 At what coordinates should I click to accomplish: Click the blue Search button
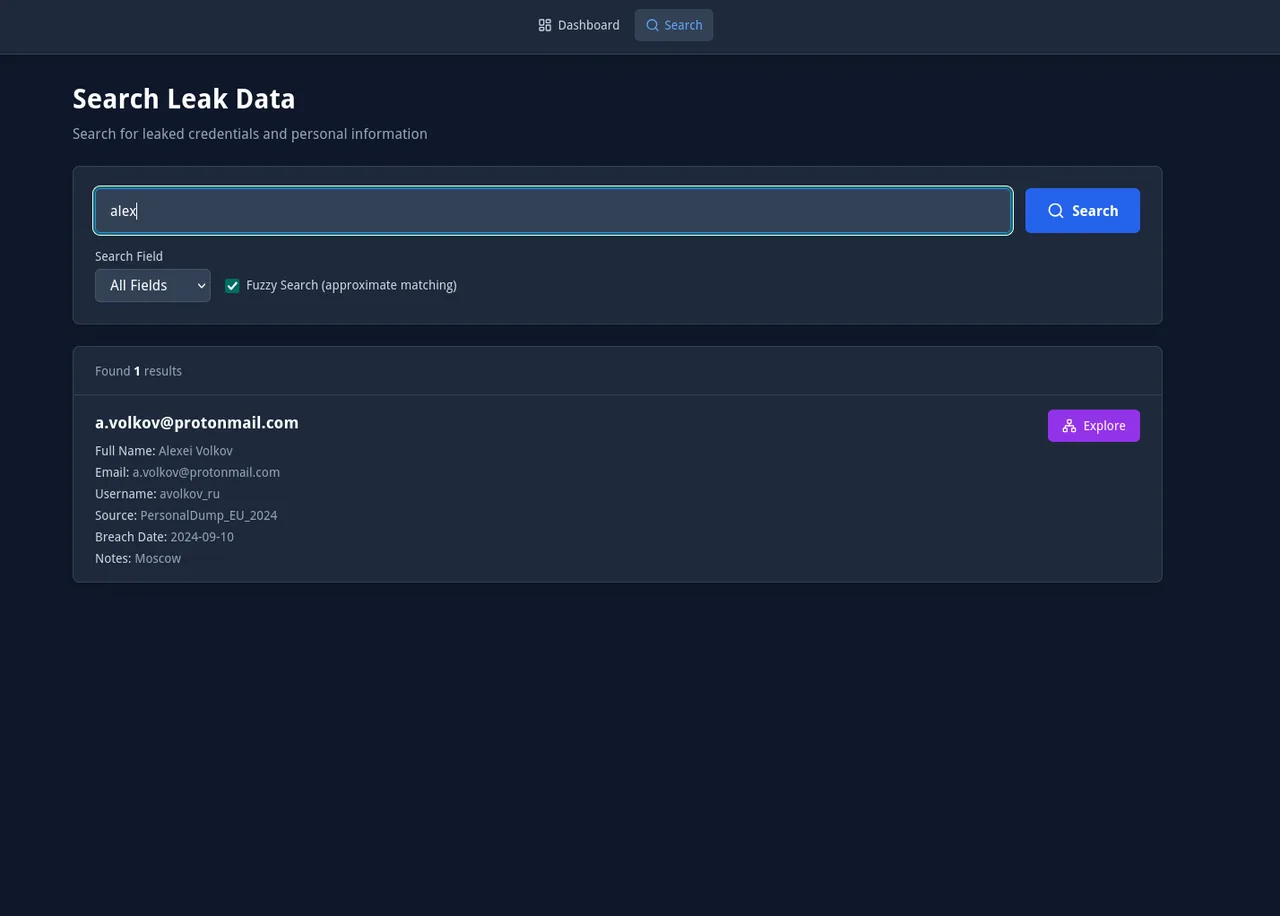point(1082,211)
